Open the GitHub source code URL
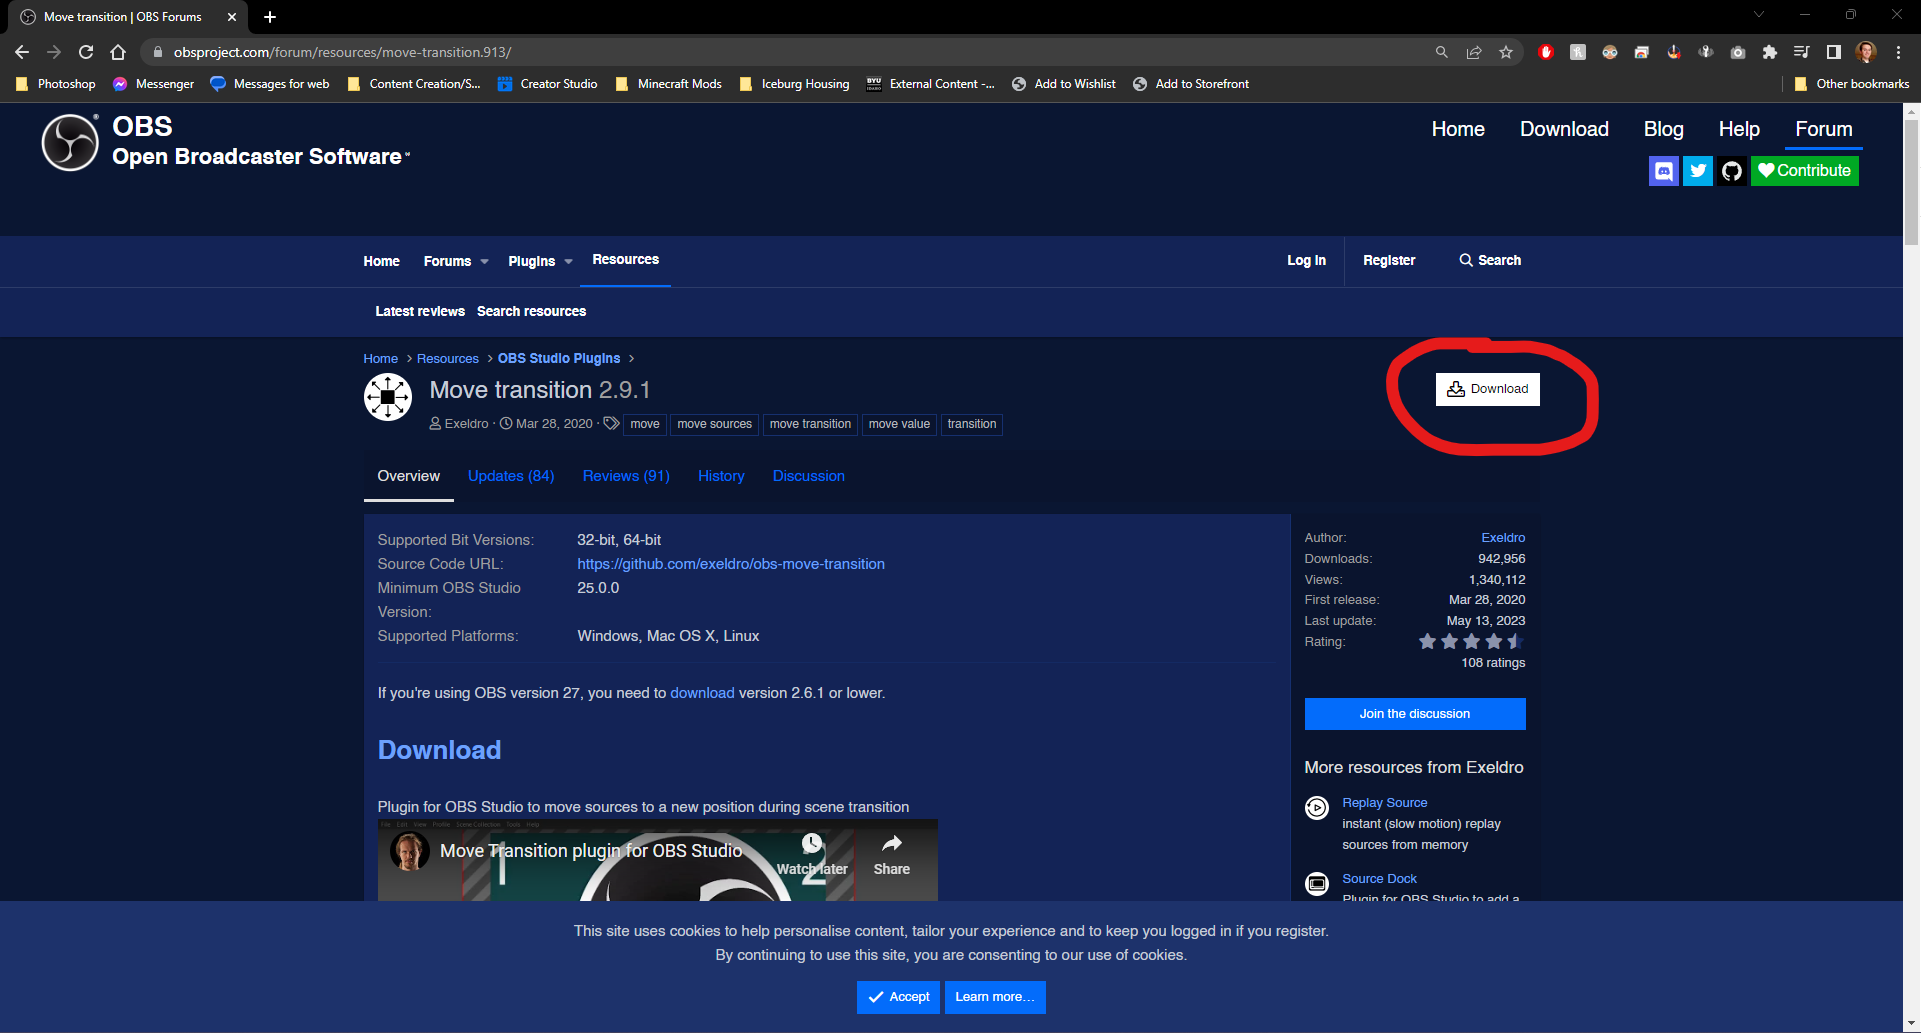 pyautogui.click(x=731, y=564)
